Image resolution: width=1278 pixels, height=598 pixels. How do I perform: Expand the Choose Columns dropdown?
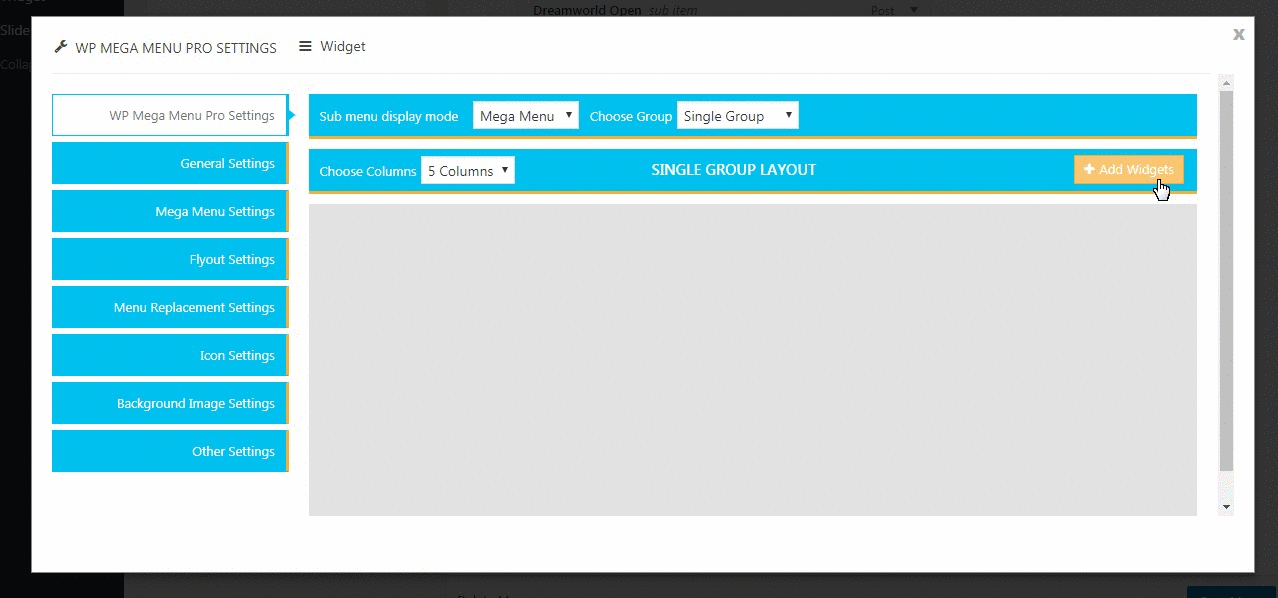pos(468,171)
